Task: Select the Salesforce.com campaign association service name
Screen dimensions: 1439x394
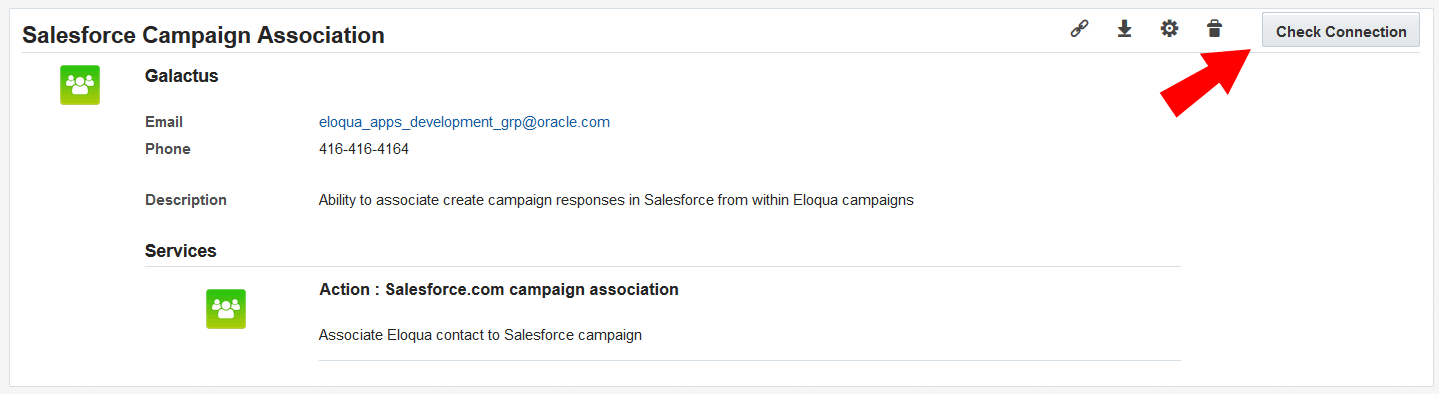Action: coord(532,290)
